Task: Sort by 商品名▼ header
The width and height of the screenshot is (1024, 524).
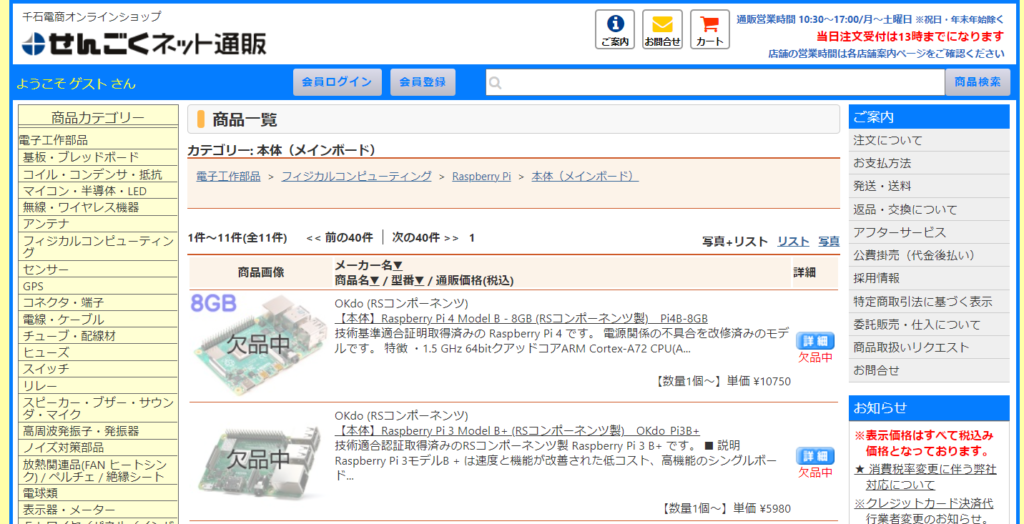Action: [x=357, y=280]
